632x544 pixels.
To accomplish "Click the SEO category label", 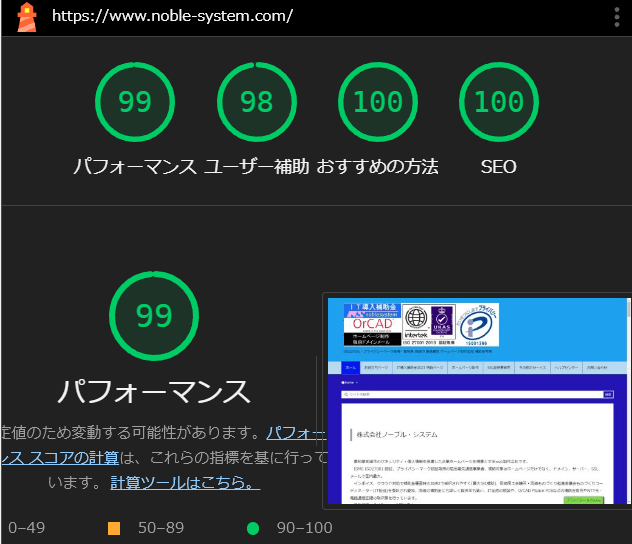I will point(498,167).
